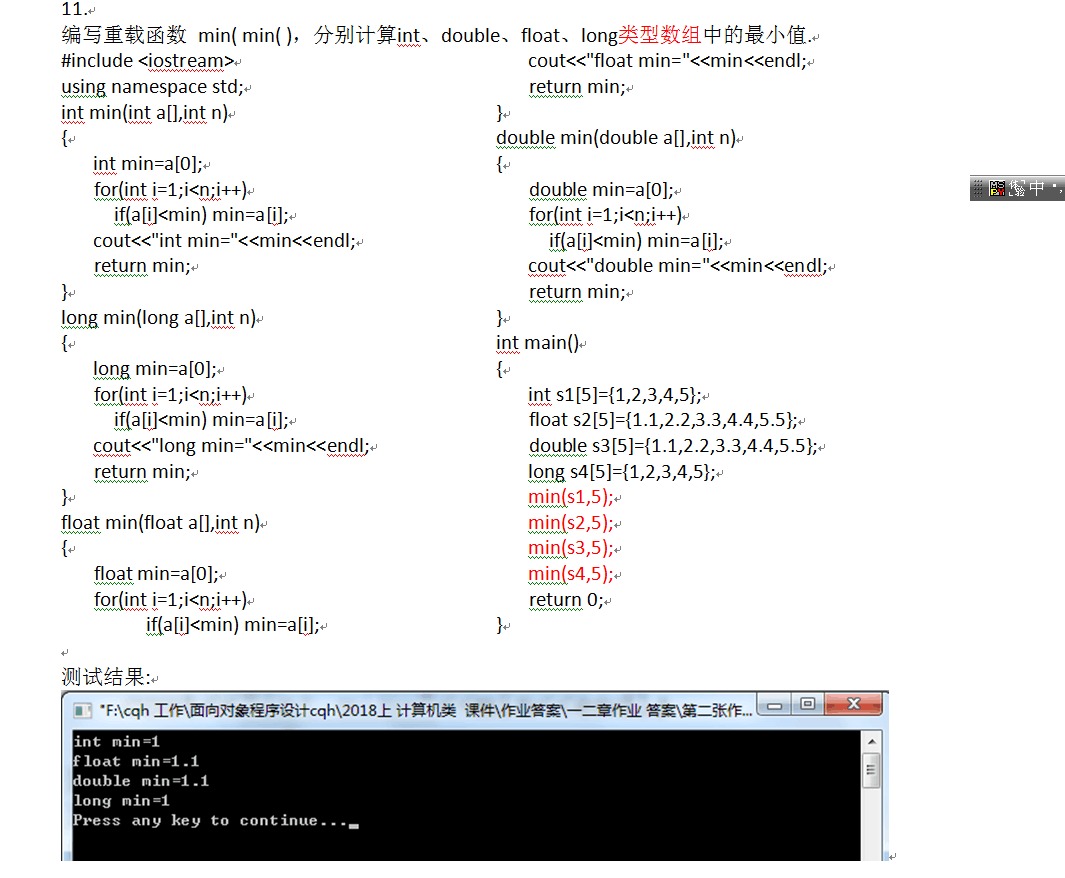Click the red min(s1,5); call line
The width and height of the screenshot is (1065, 878).
point(570,497)
